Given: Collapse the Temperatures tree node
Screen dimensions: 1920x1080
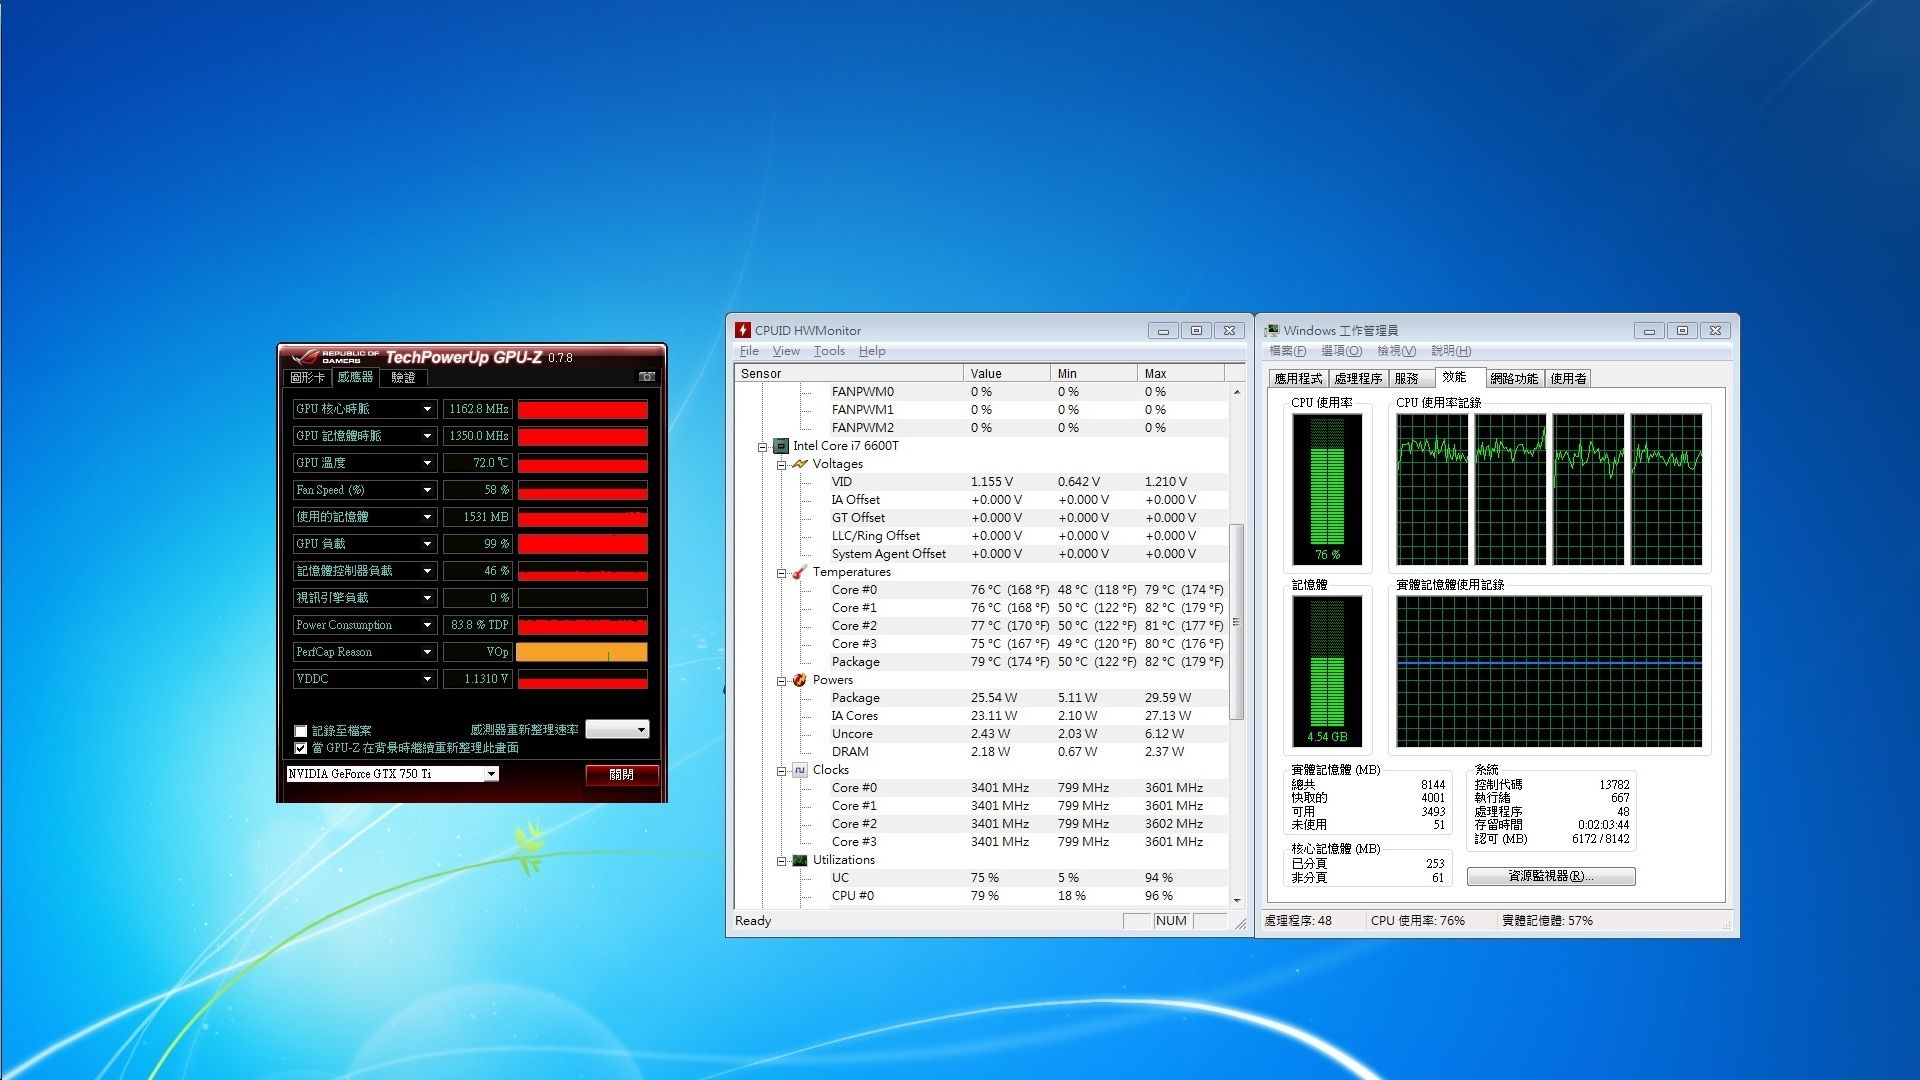Looking at the screenshot, I should pos(782,573).
